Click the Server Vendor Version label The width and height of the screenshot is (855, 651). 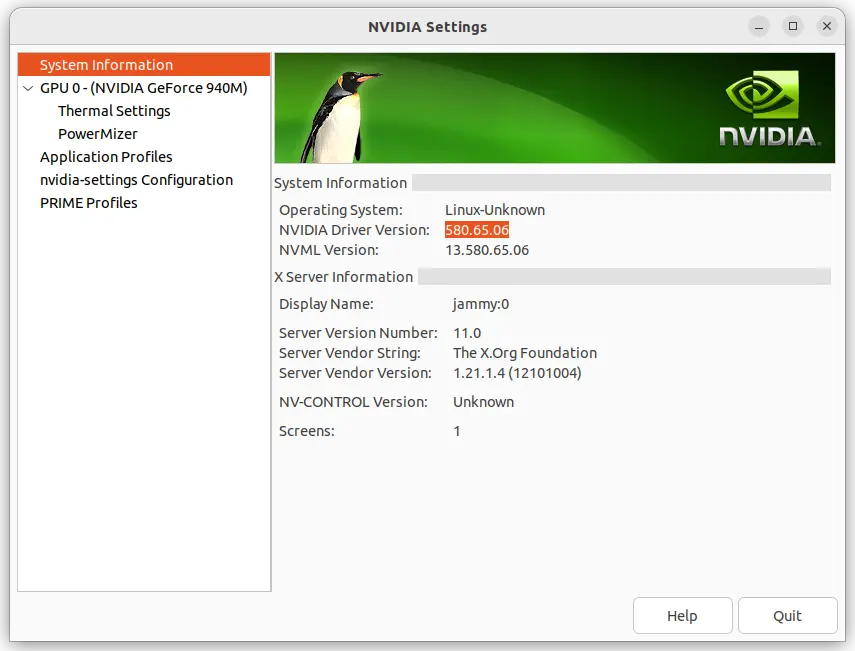coord(355,373)
